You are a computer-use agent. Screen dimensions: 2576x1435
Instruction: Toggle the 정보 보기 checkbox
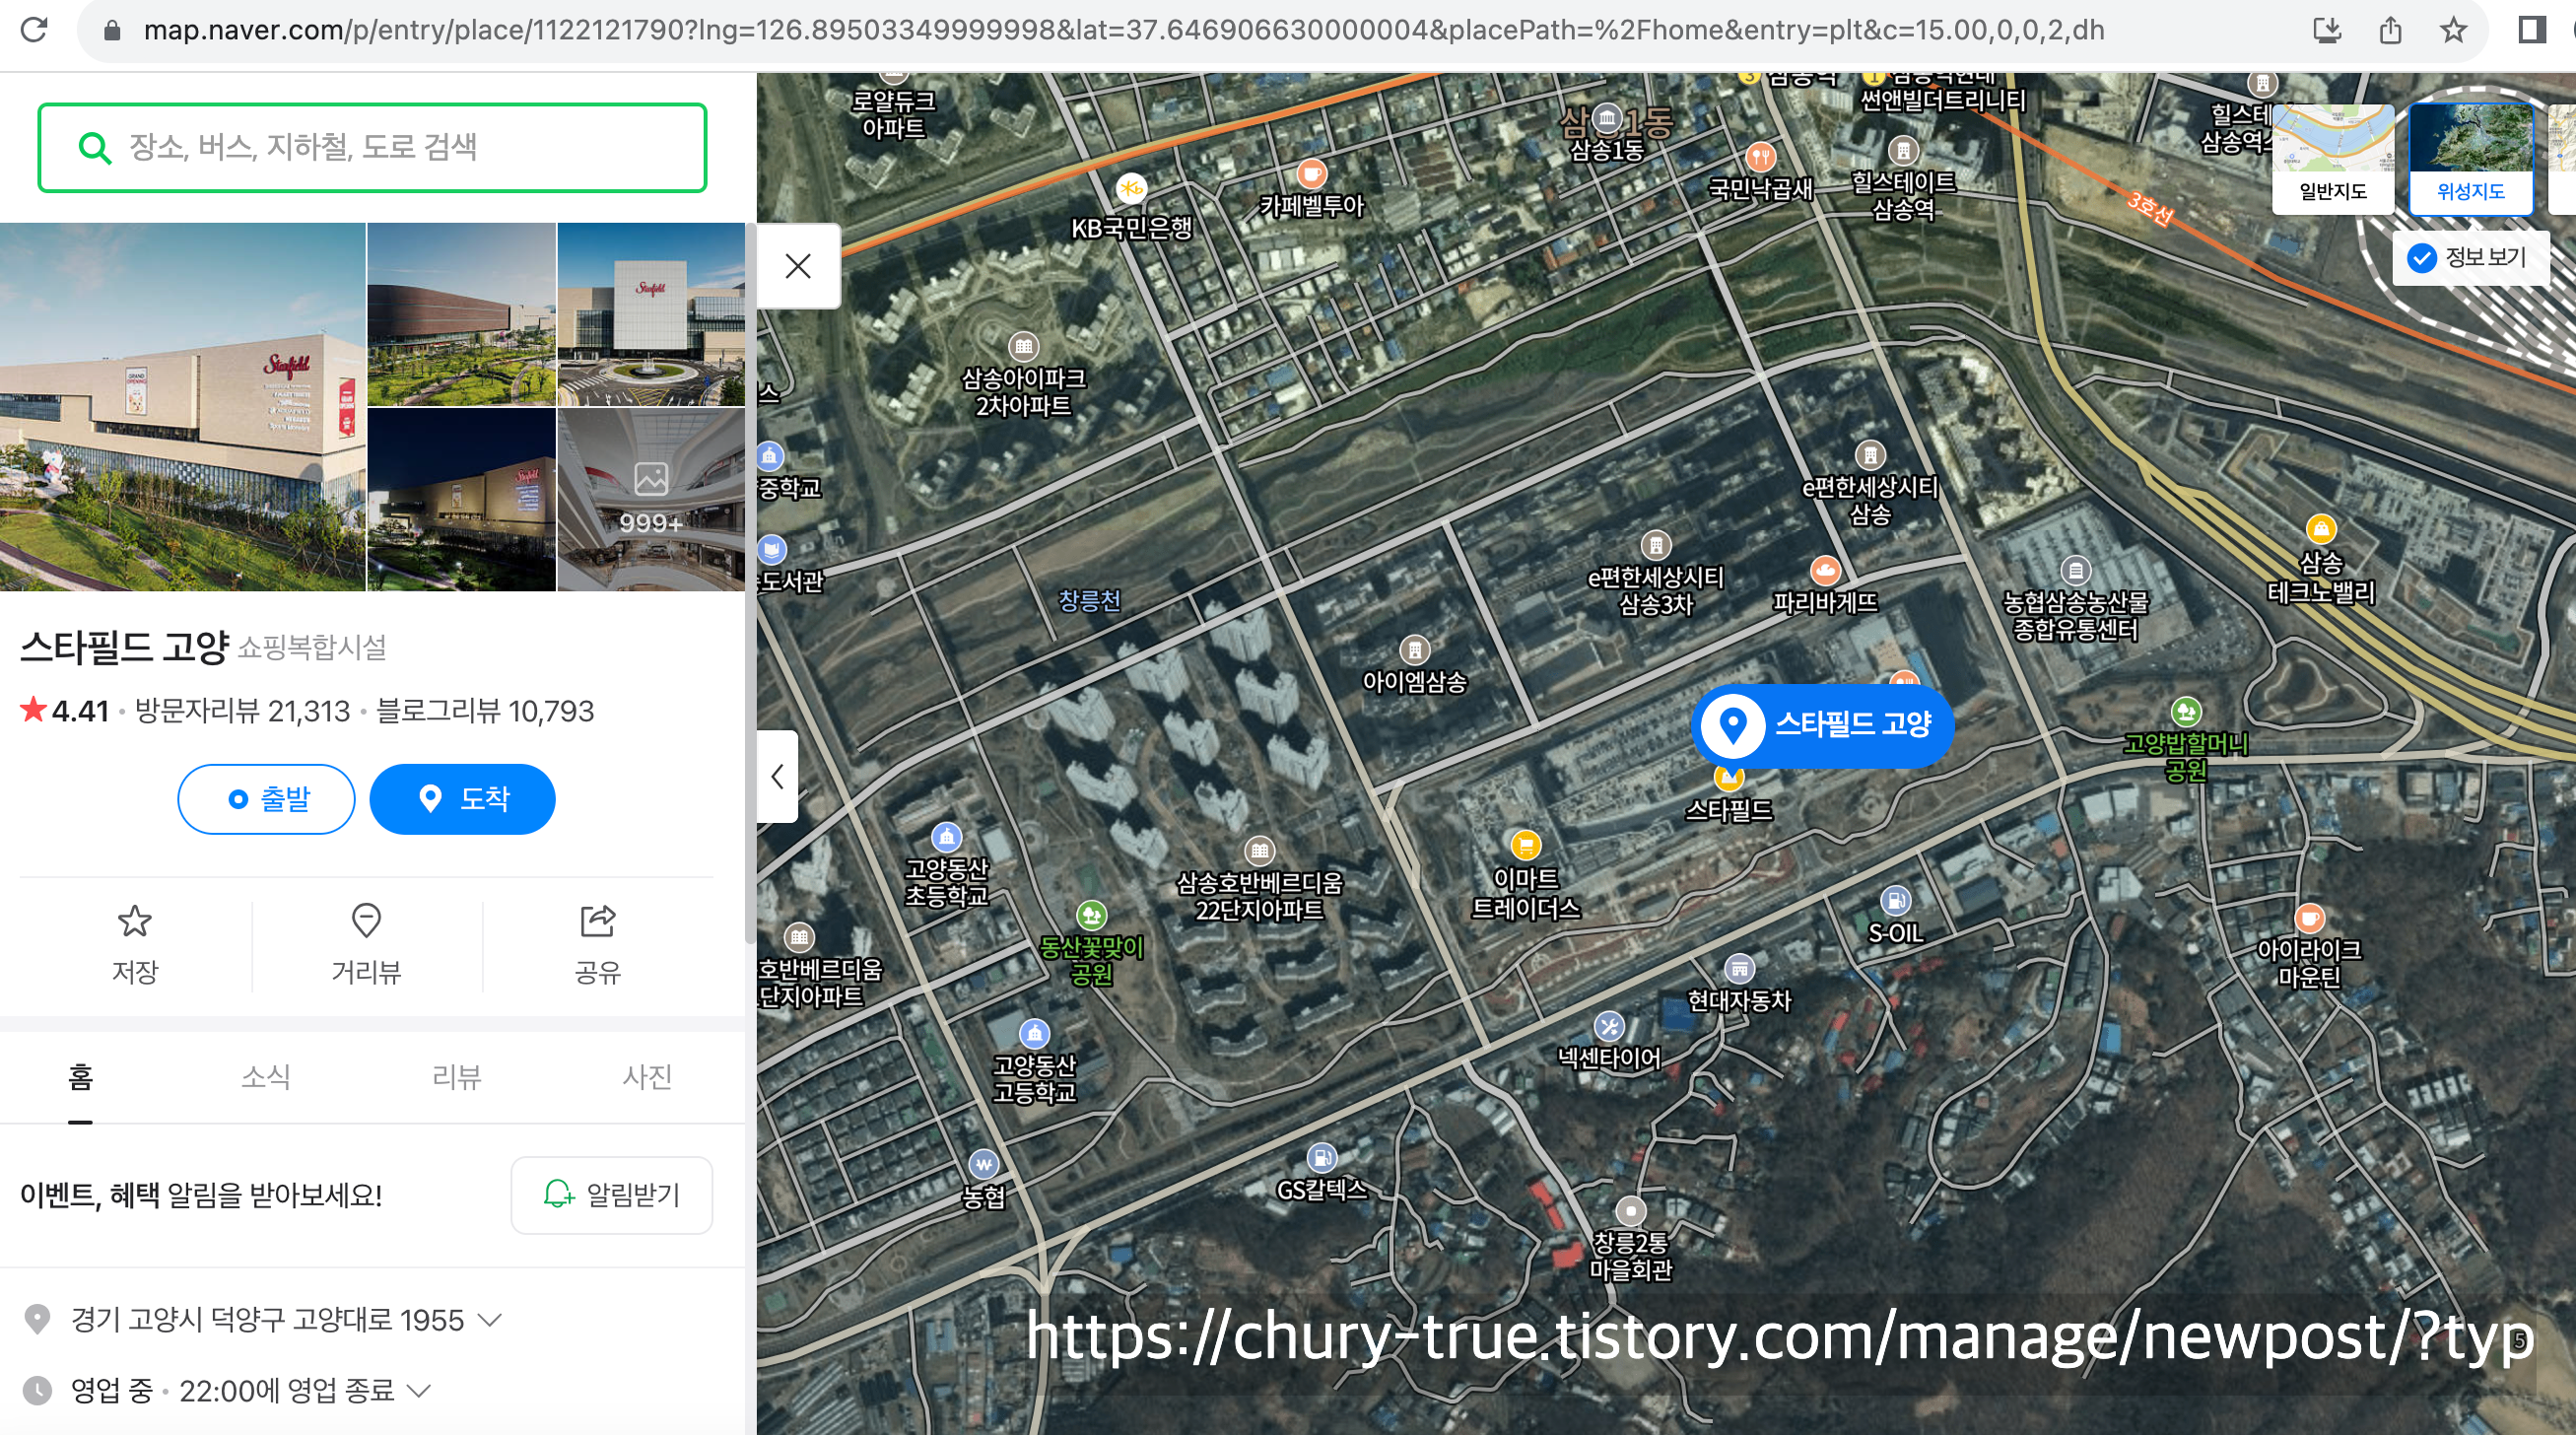tap(2421, 258)
